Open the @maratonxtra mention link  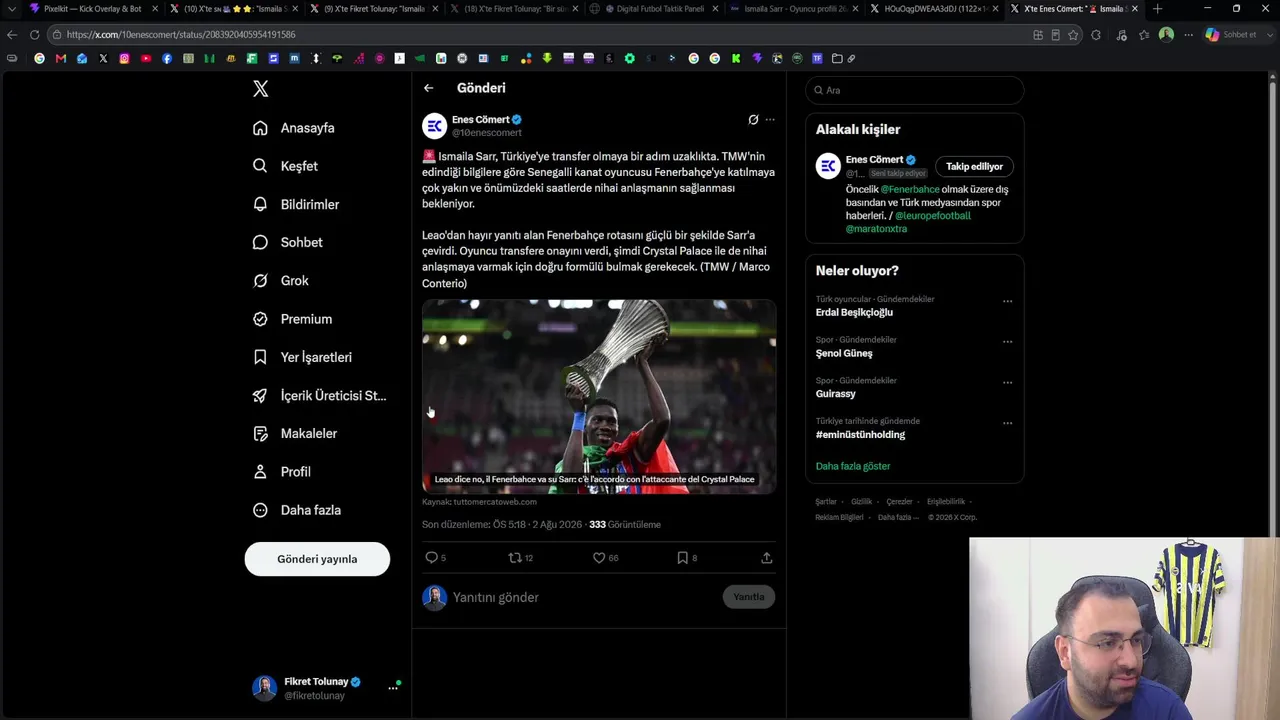point(876,229)
